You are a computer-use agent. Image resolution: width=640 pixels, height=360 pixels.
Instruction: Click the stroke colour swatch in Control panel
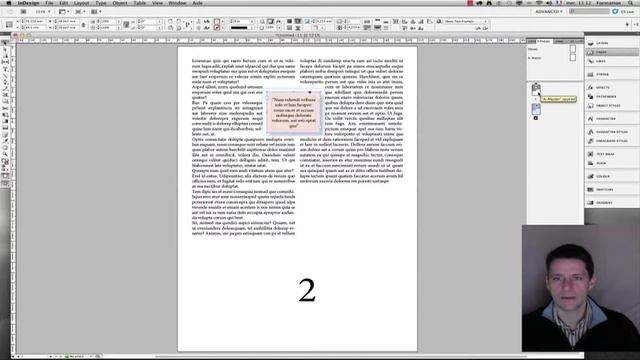point(217,28)
